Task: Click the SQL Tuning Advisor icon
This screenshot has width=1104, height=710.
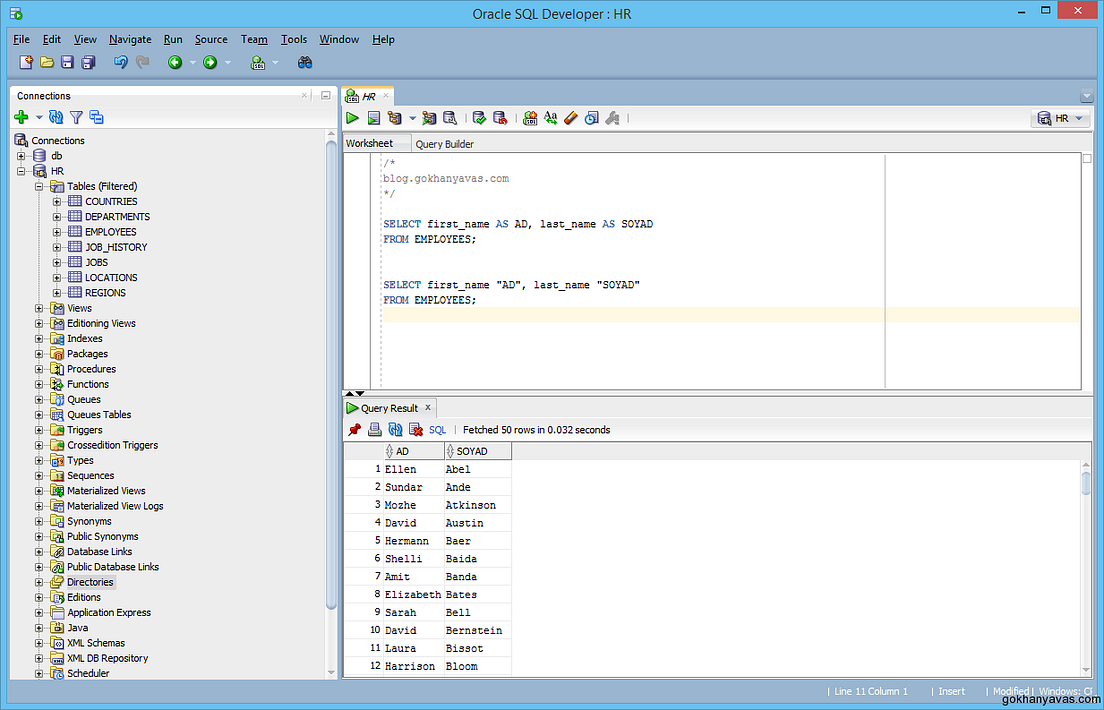Action: 449,118
